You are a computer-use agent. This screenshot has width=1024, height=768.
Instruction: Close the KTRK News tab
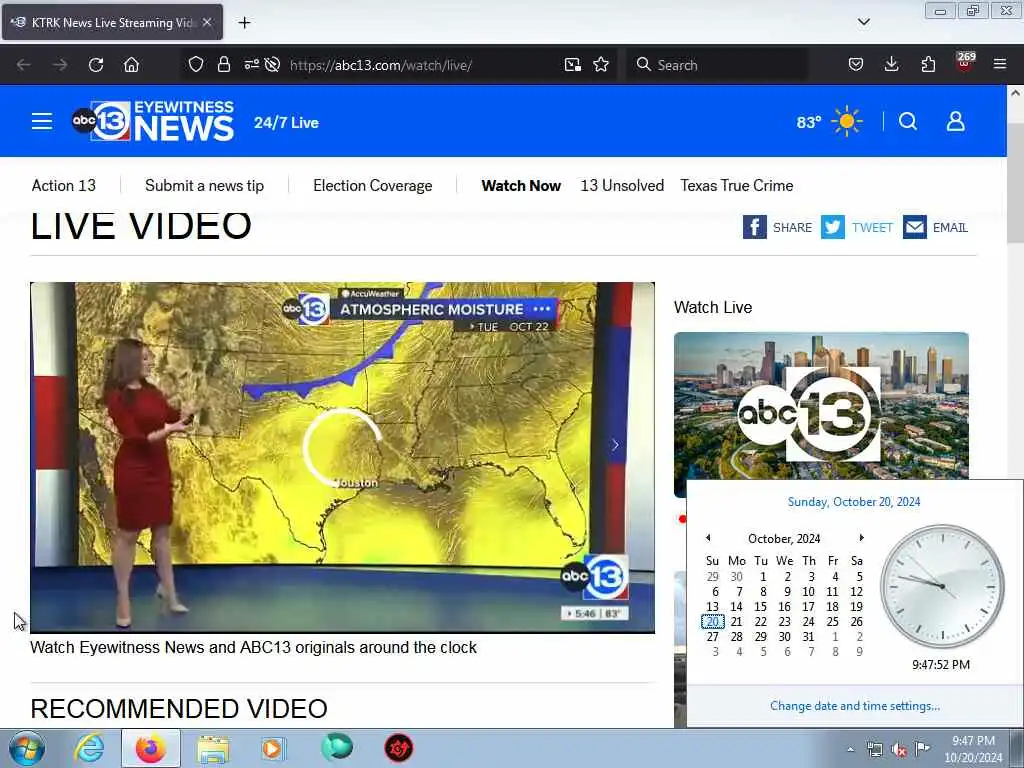pyautogui.click(x=207, y=22)
